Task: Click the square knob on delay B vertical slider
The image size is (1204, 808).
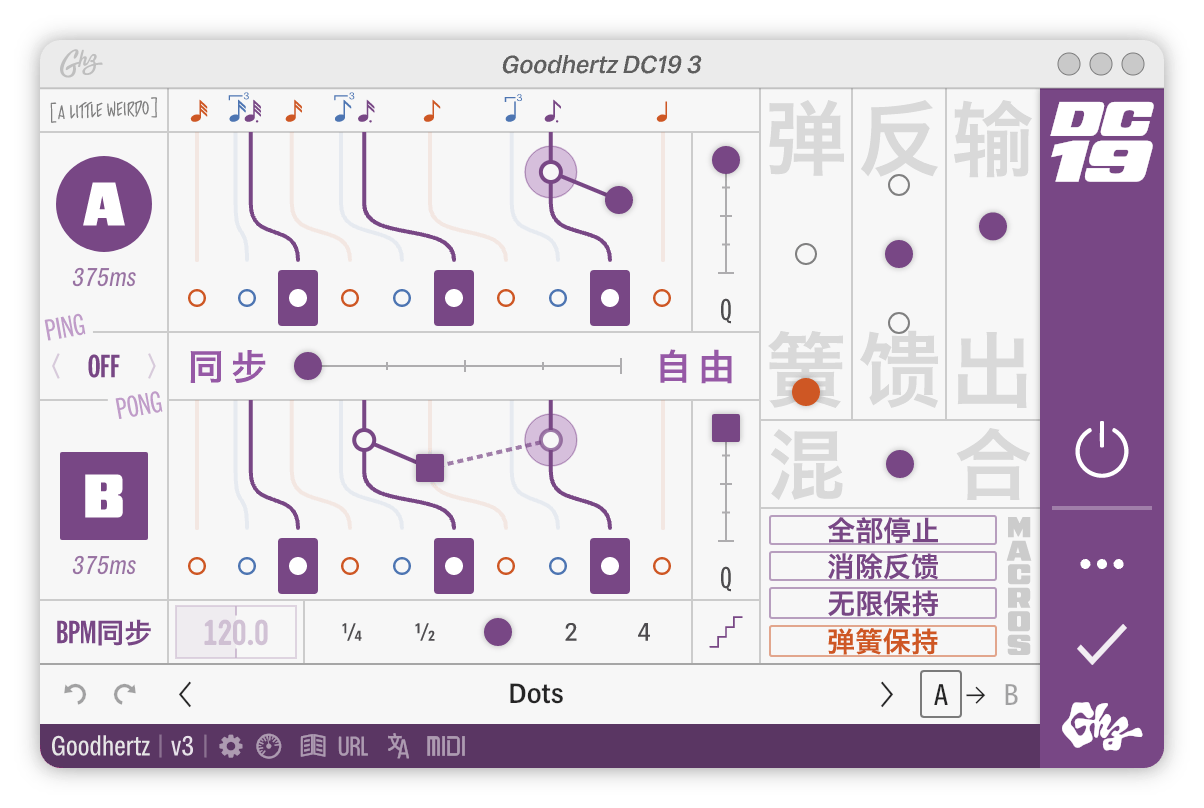Action: click(726, 428)
